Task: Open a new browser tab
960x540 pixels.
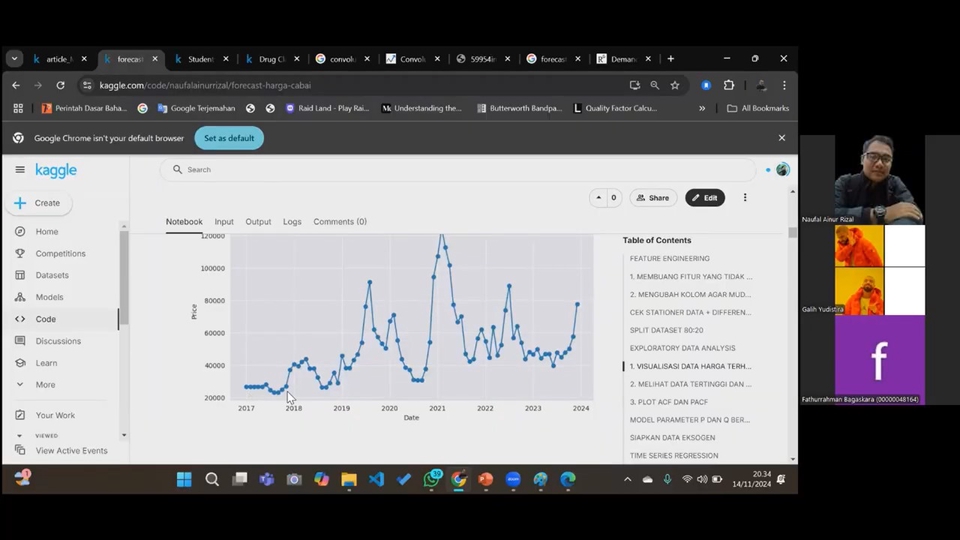Action: click(670, 59)
